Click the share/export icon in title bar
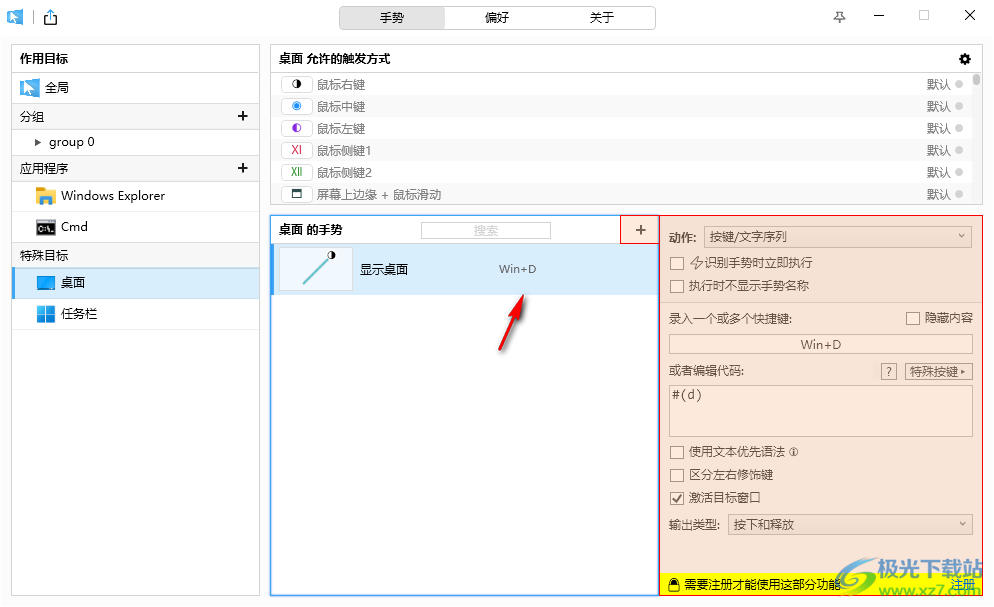 pos(51,17)
